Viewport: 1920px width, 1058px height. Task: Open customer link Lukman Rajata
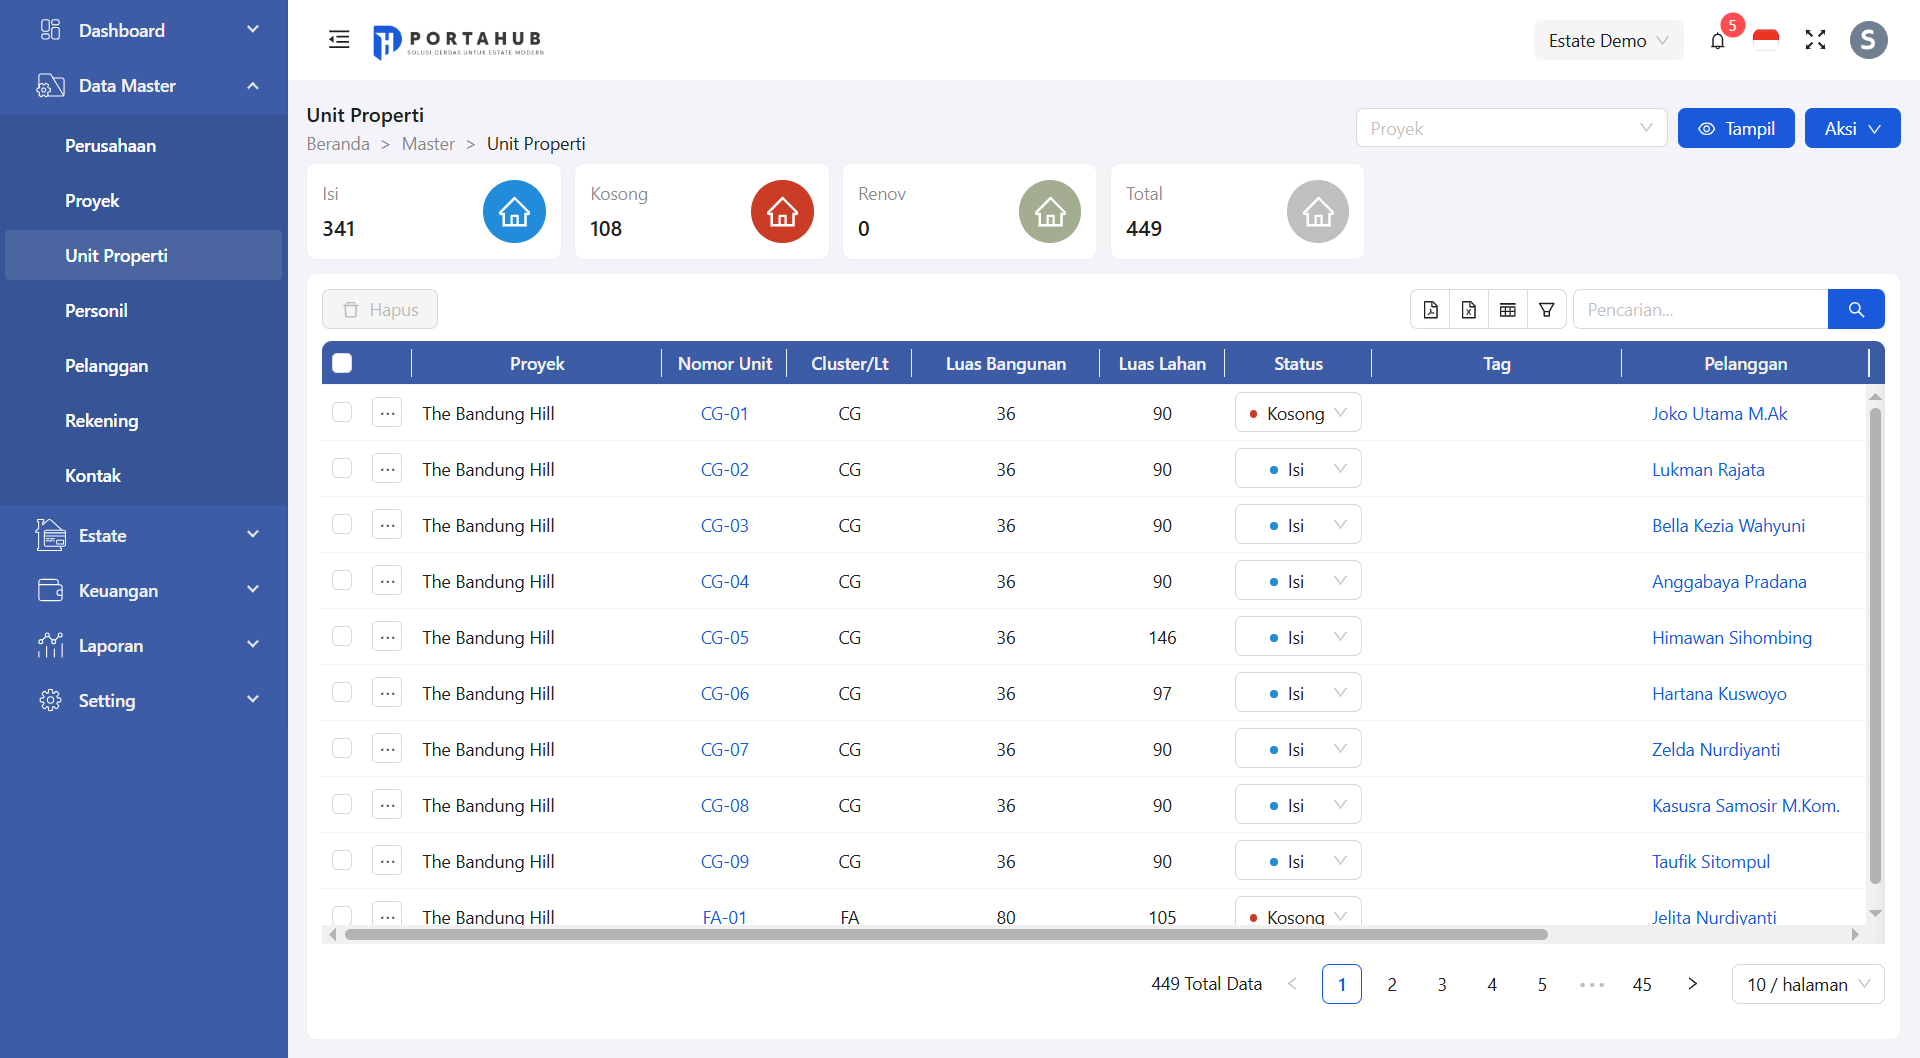coord(1708,469)
